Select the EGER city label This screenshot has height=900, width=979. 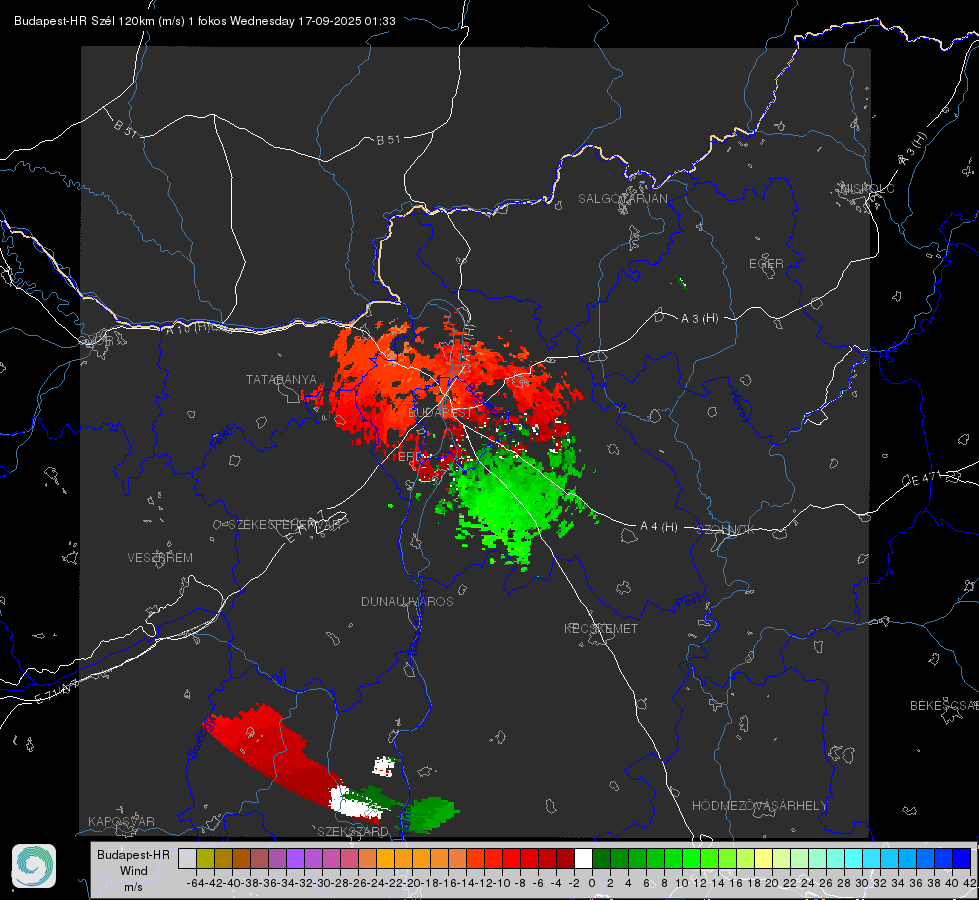(x=766, y=264)
